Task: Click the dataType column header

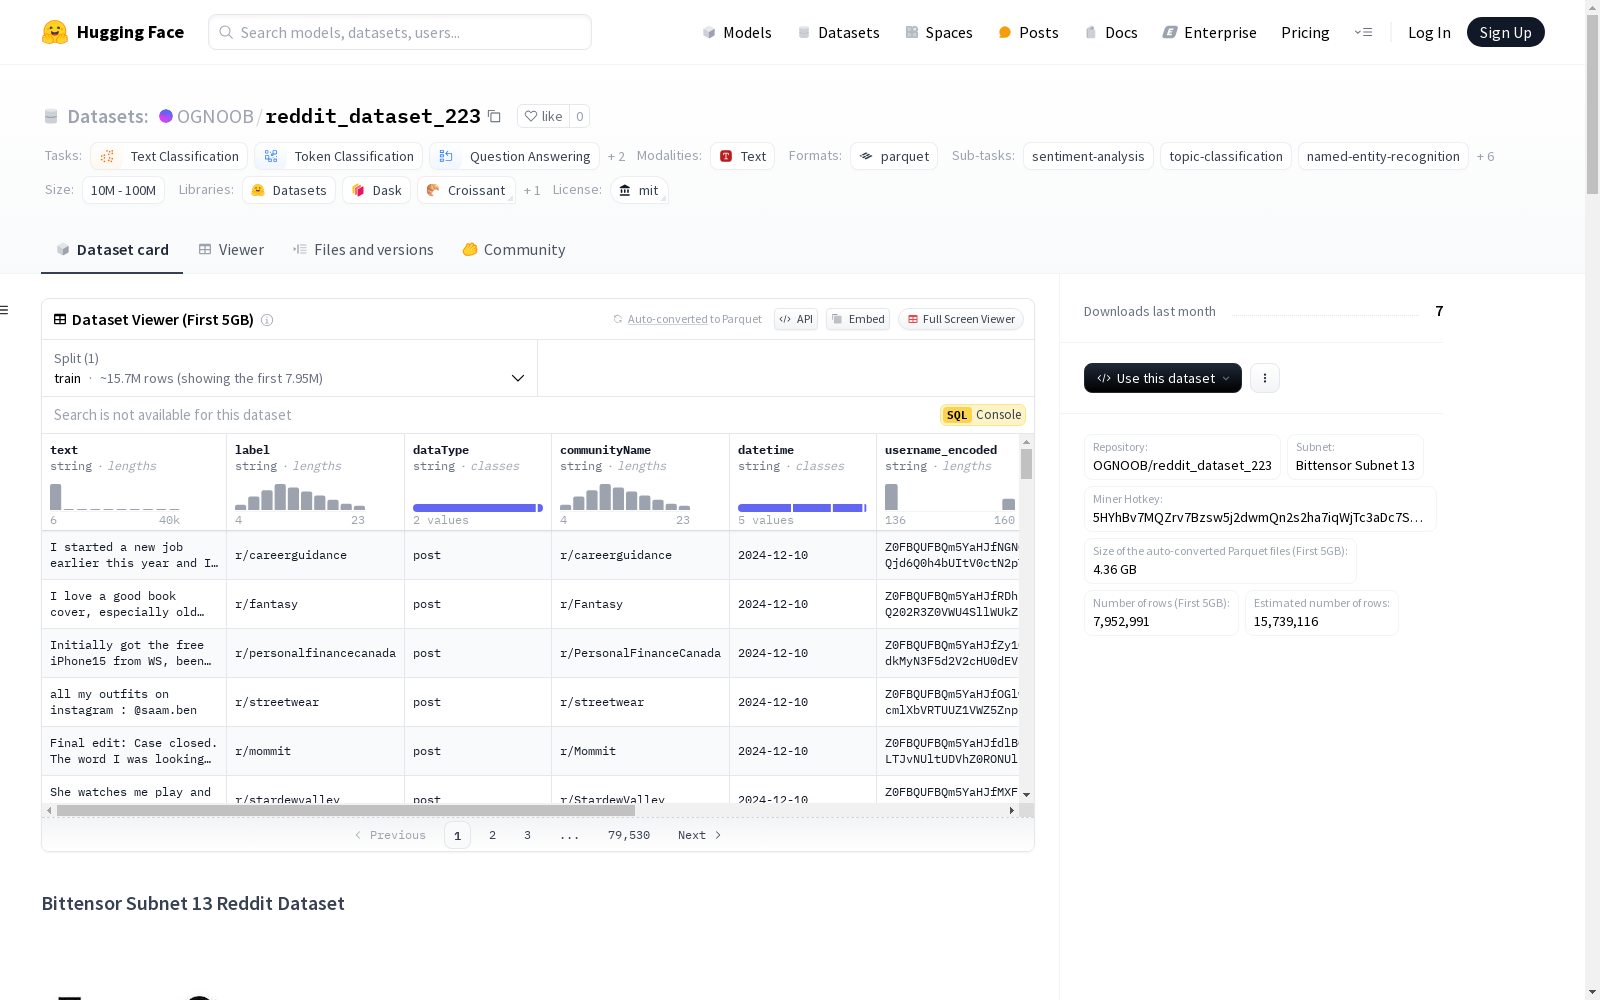Action: pyautogui.click(x=478, y=482)
